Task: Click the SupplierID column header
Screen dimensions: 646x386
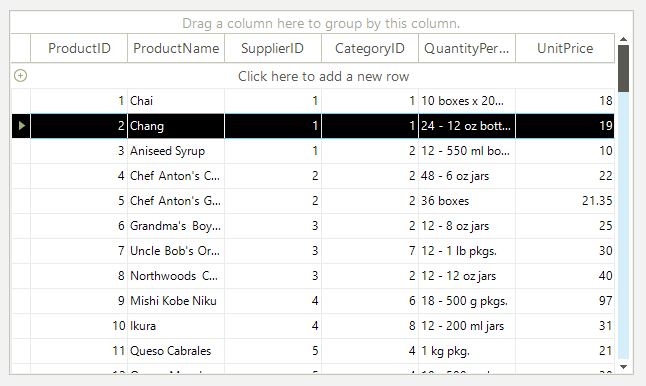Action: [x=273, y=48]
